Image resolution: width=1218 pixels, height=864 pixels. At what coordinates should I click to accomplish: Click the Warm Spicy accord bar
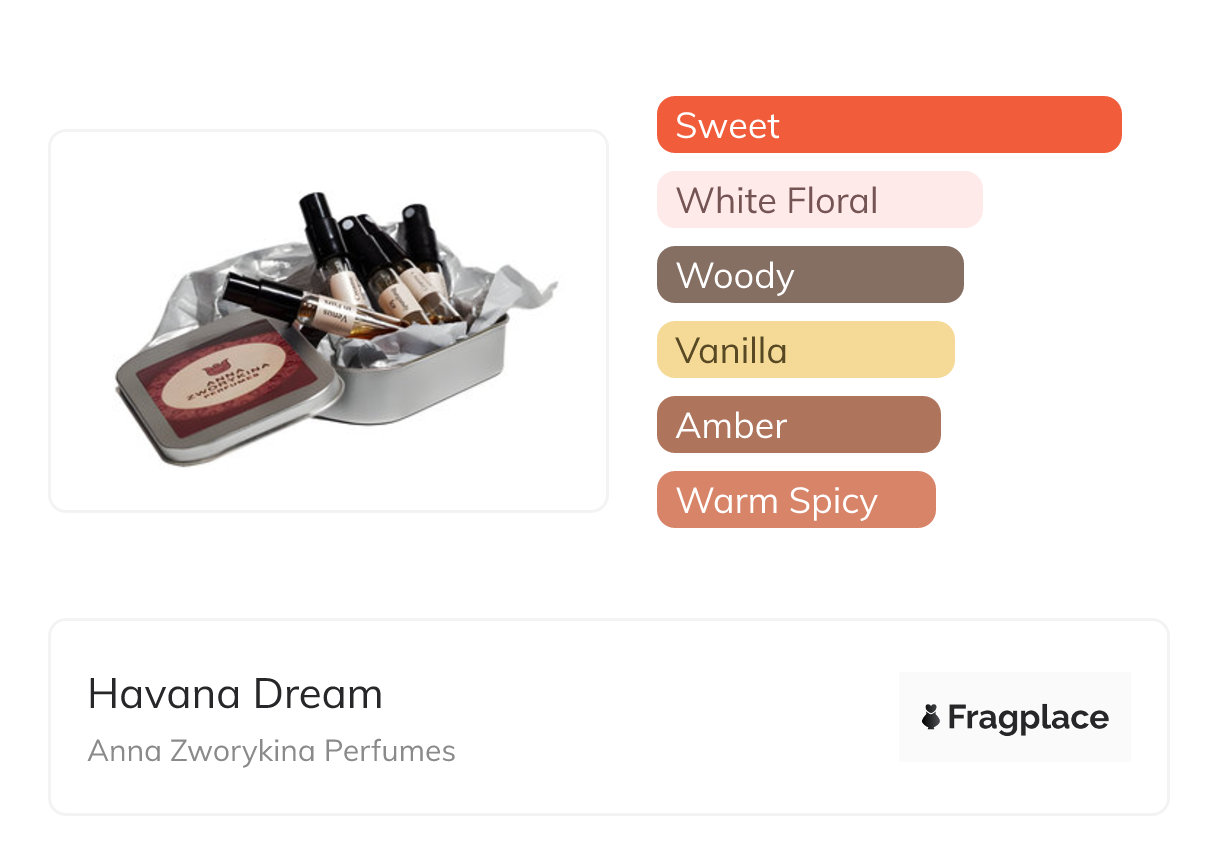(x=795, y=500)
